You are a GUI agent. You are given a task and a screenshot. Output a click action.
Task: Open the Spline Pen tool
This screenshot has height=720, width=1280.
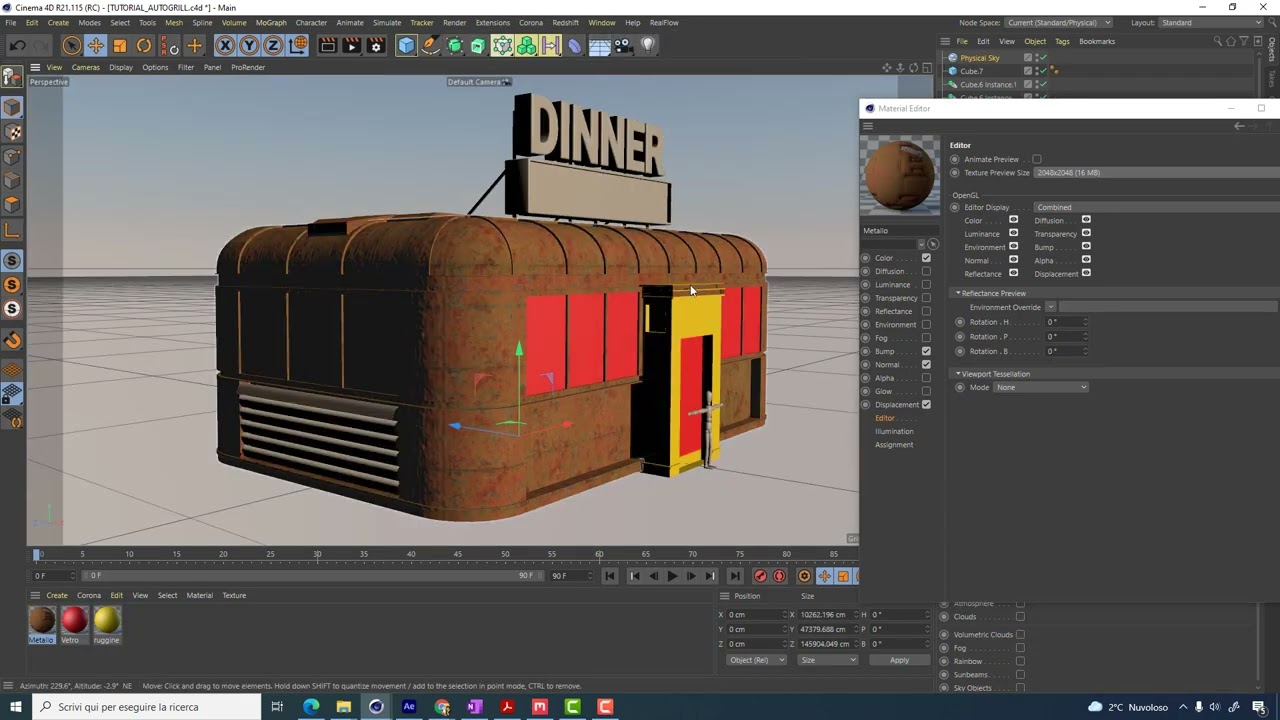430,45
